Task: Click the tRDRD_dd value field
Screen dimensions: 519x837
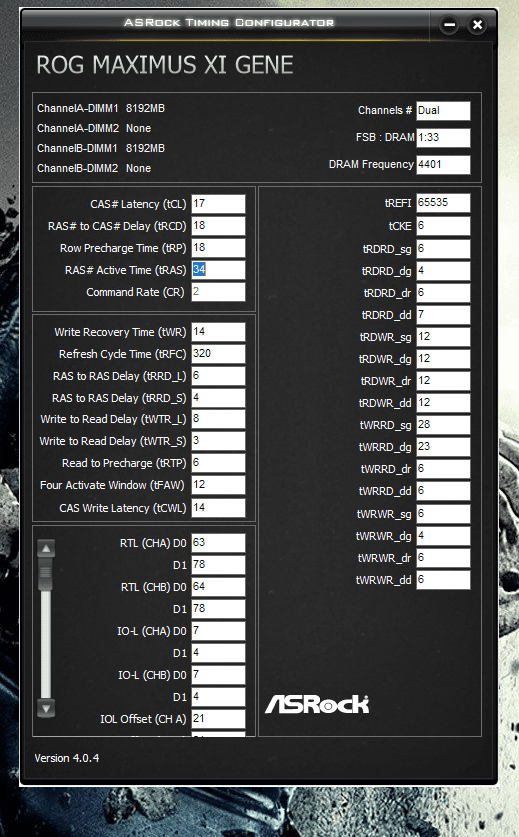Action: [443, 314]
